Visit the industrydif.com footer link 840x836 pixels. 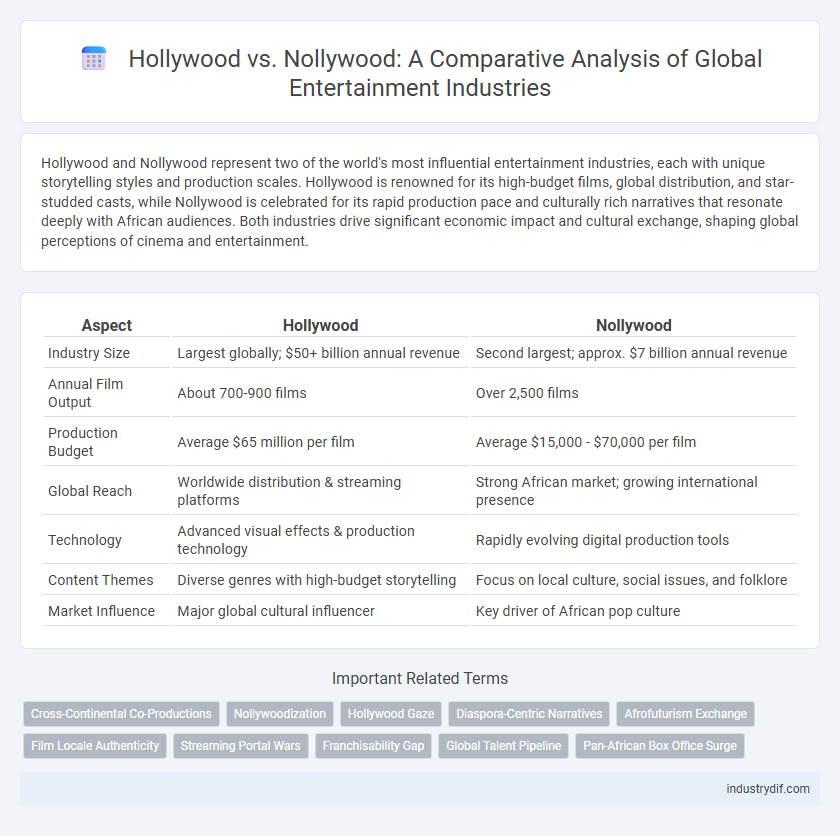(x=768, y=789)
